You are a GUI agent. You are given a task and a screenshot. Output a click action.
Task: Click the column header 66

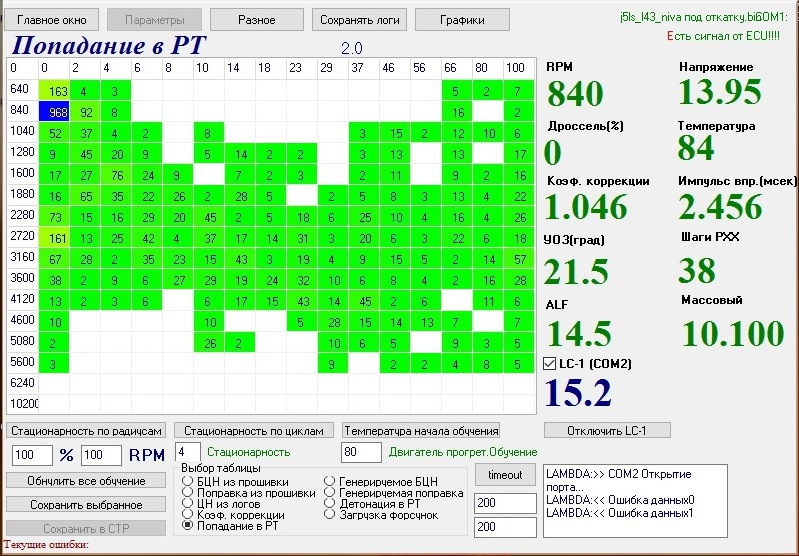457,68
